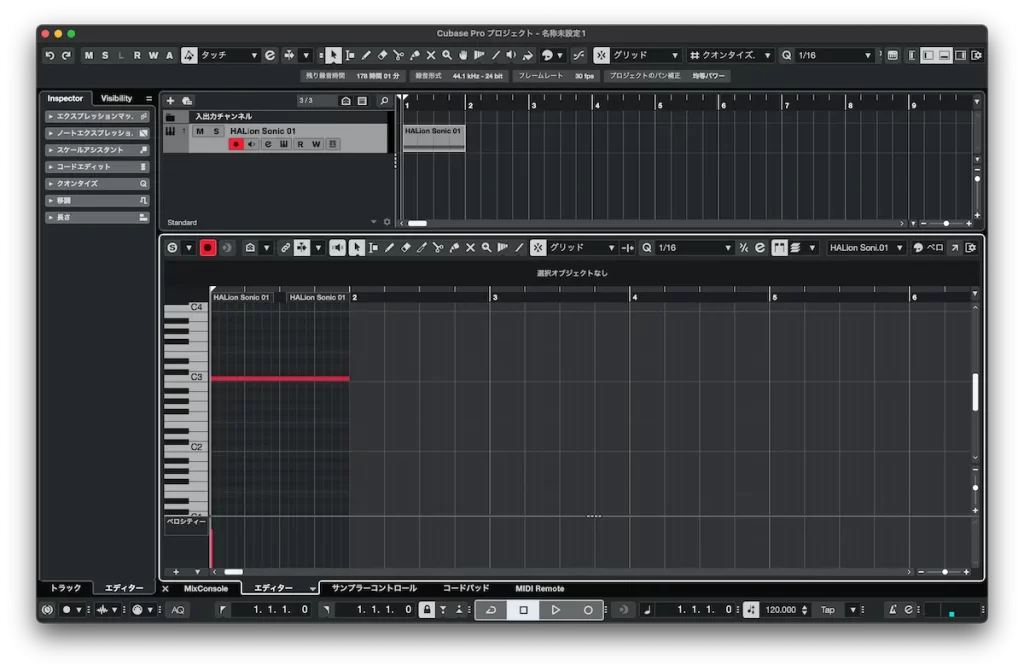The width and height of the screenshot is (1024, 671).
Task: Click the Stop button in the transport bar
Action: point(523,609)
